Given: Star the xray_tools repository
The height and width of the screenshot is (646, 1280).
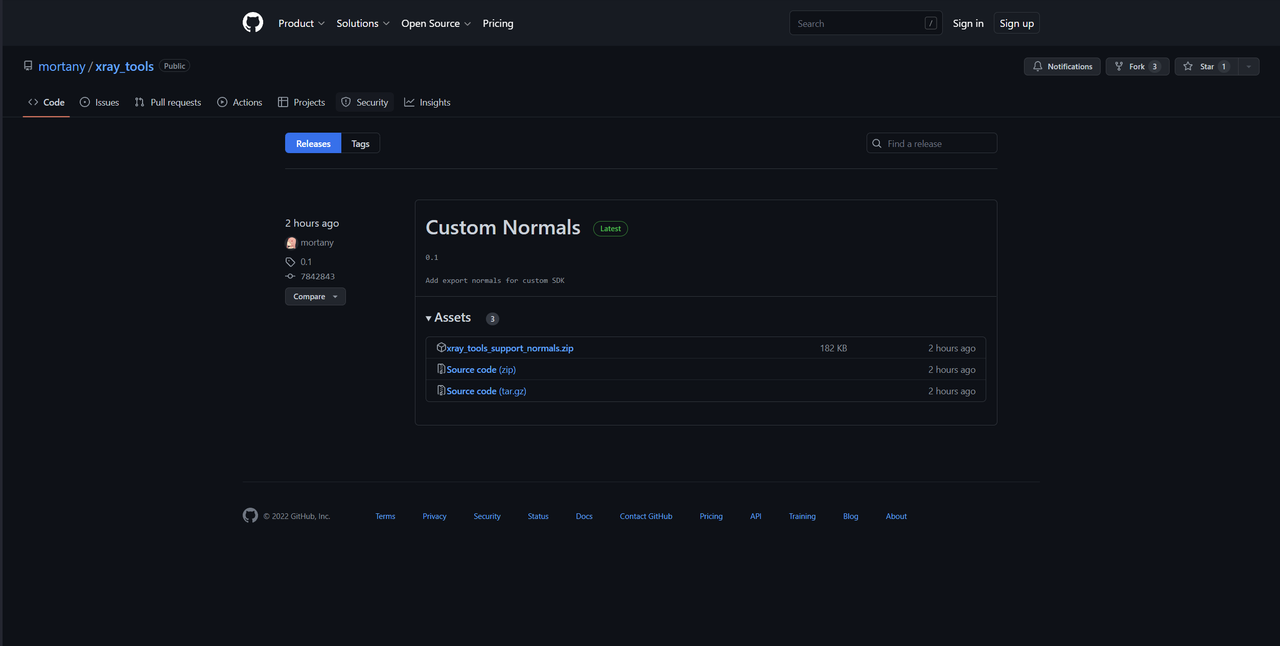Looking at the screenshot, I should [x=1206, y=66].
